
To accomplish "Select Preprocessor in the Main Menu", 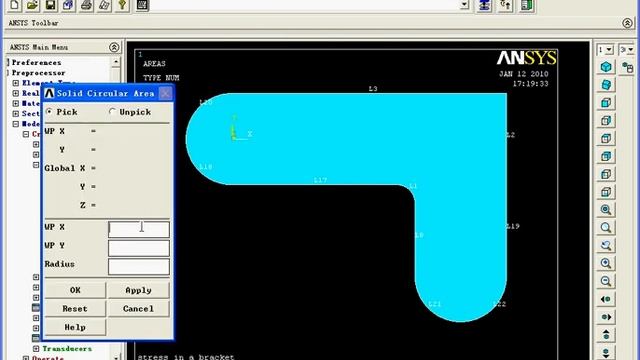I will 38,73.
